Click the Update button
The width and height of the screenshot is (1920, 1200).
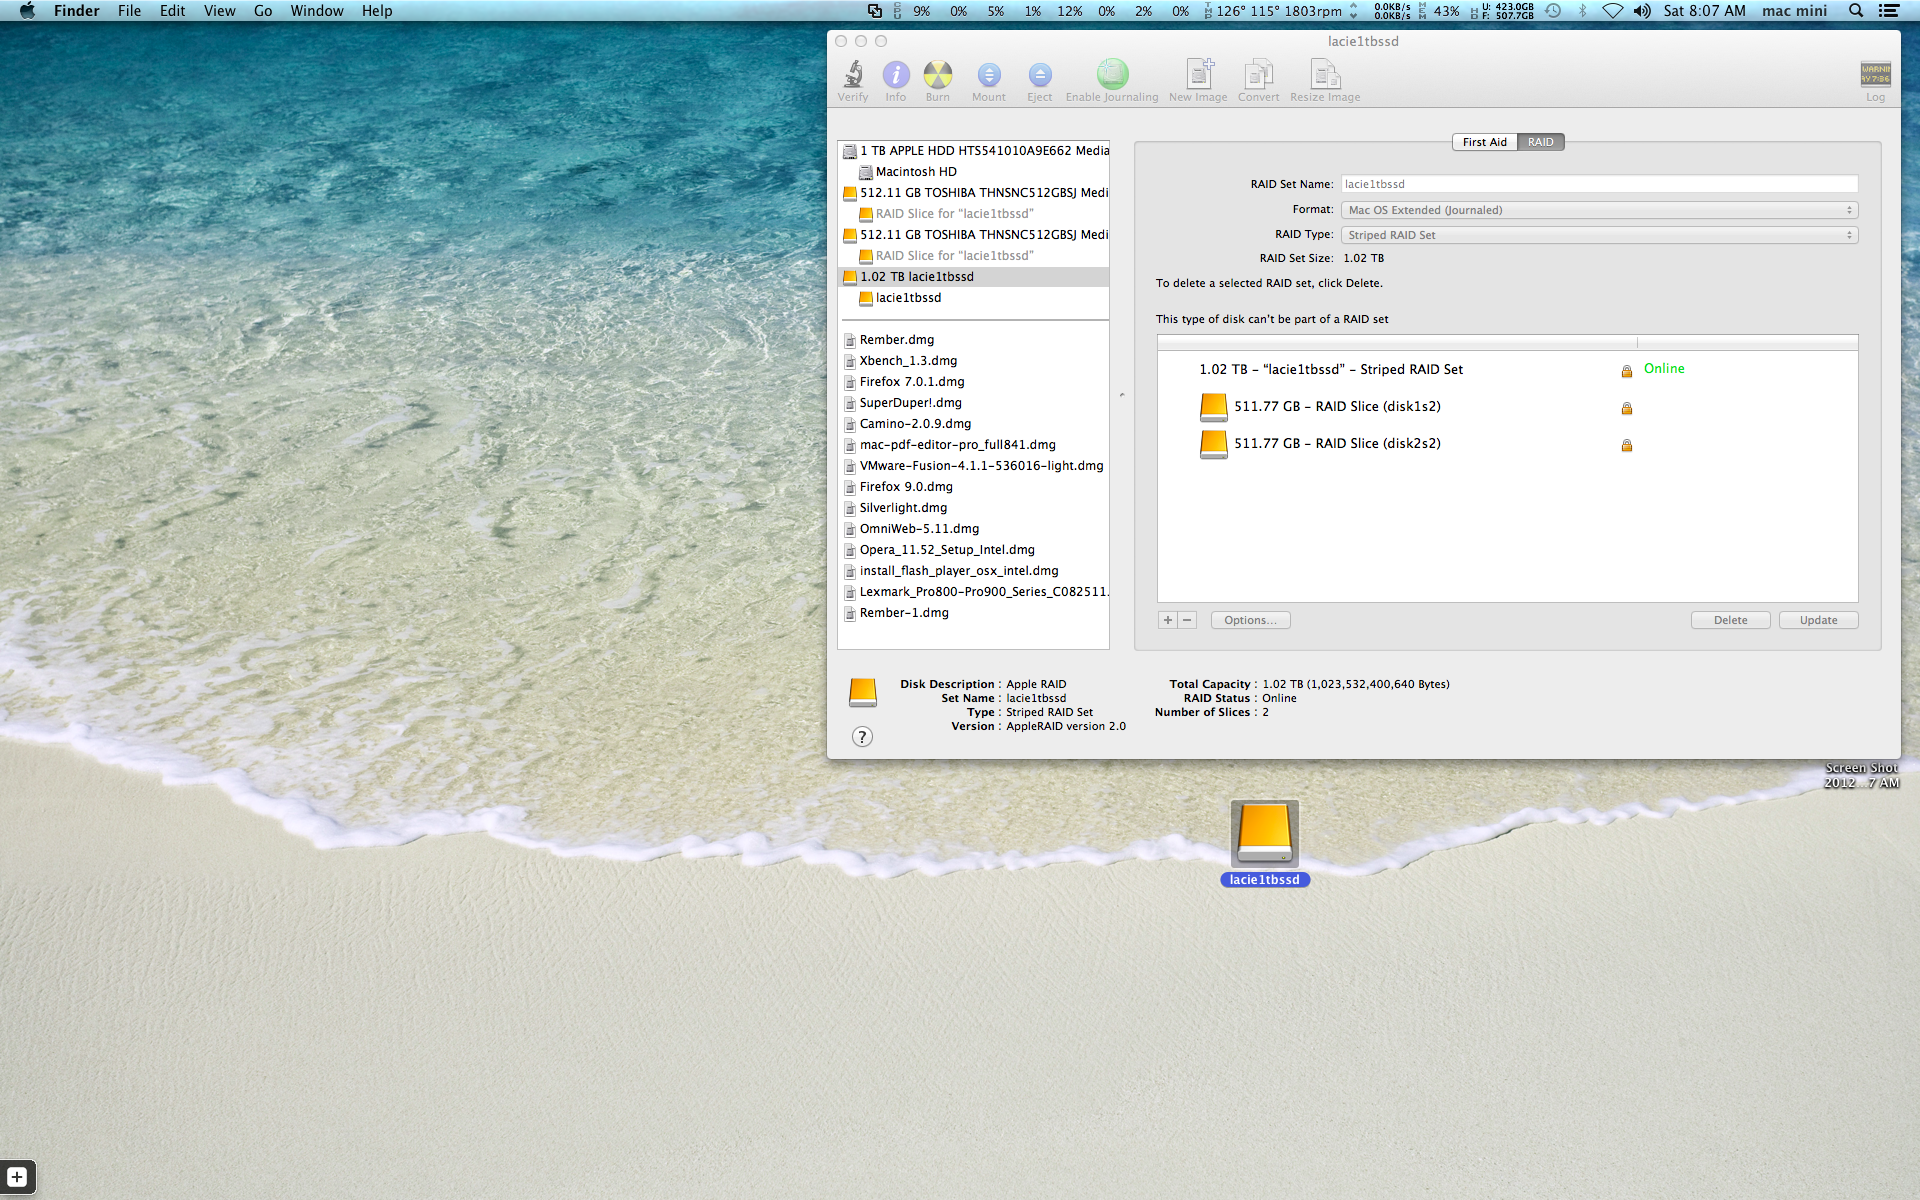click(x=1818, y=620)
